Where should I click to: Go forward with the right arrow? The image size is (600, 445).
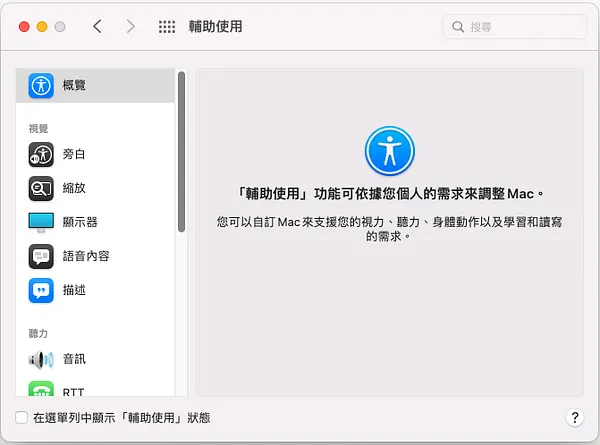[131, 27]
